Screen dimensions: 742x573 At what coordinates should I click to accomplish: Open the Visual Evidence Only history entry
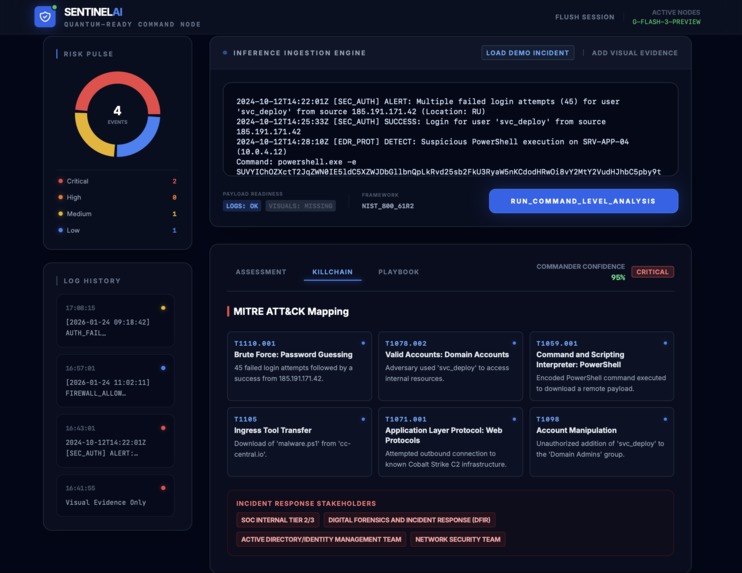pos(115,495)
